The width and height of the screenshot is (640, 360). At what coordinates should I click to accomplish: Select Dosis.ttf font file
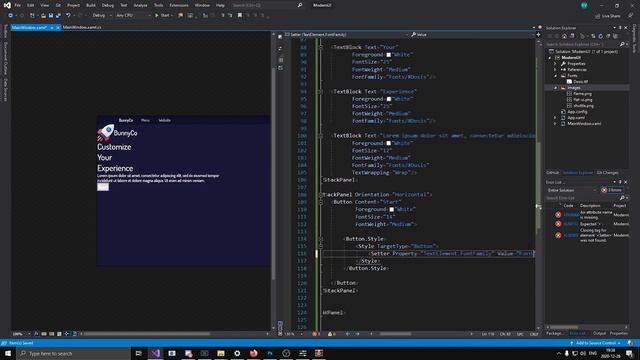pyautogui.click(x=580, y=82)
